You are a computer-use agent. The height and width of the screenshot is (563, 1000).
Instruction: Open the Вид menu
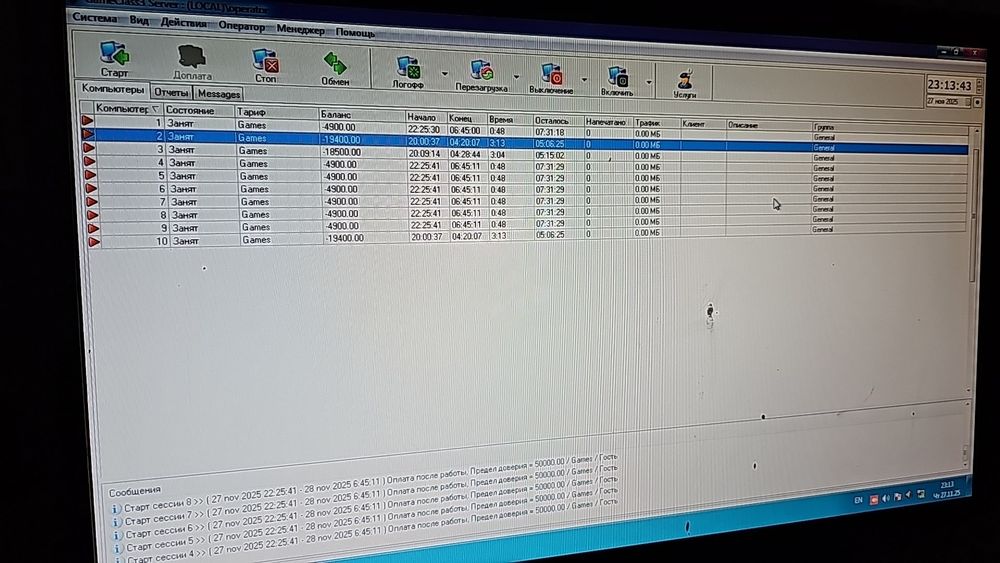coord(139,20)
